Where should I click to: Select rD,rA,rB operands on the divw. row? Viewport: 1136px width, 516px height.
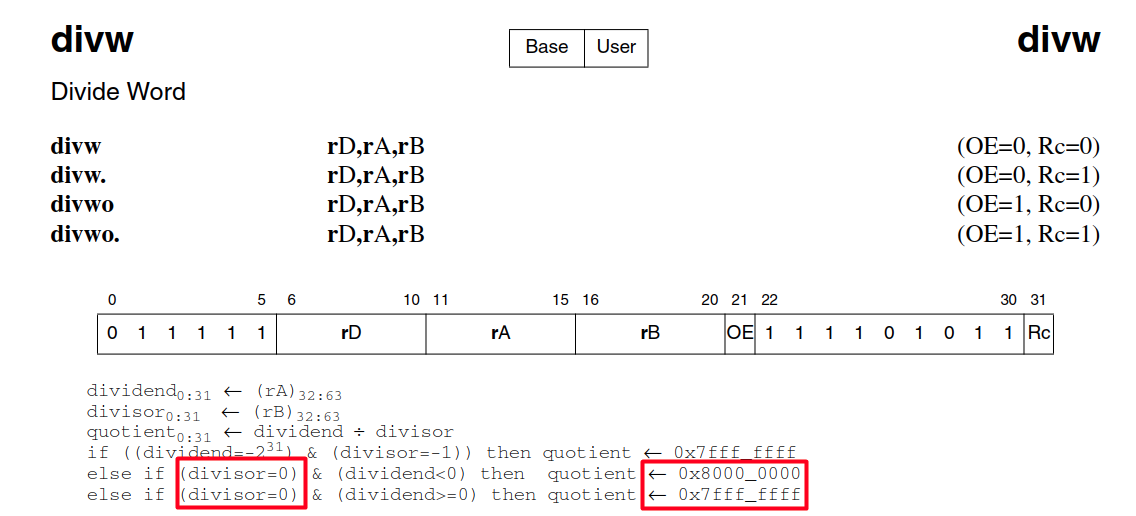point(376,176)
